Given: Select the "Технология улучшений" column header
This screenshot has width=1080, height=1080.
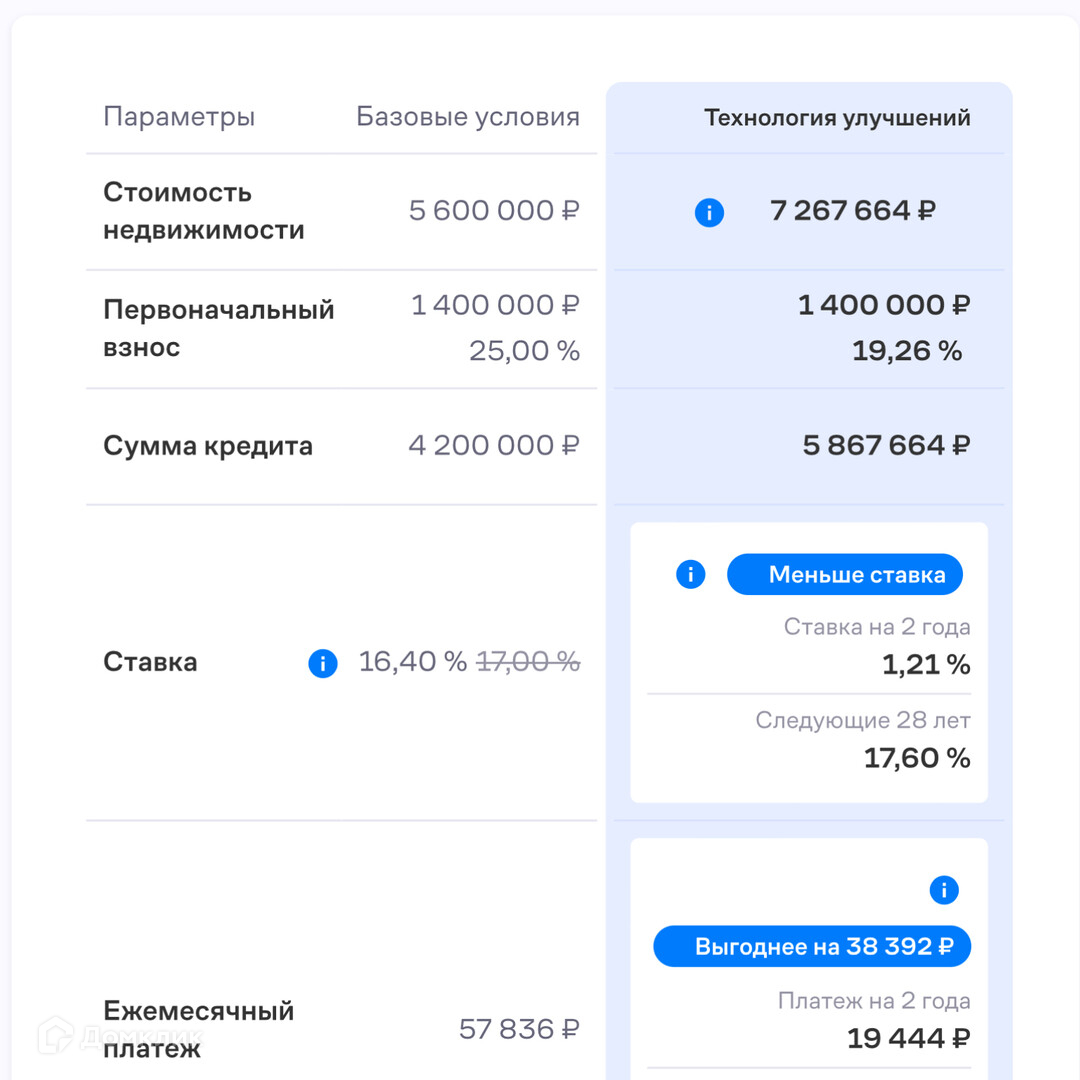Looking at the screenshot, I should click(x=837, y=118).
